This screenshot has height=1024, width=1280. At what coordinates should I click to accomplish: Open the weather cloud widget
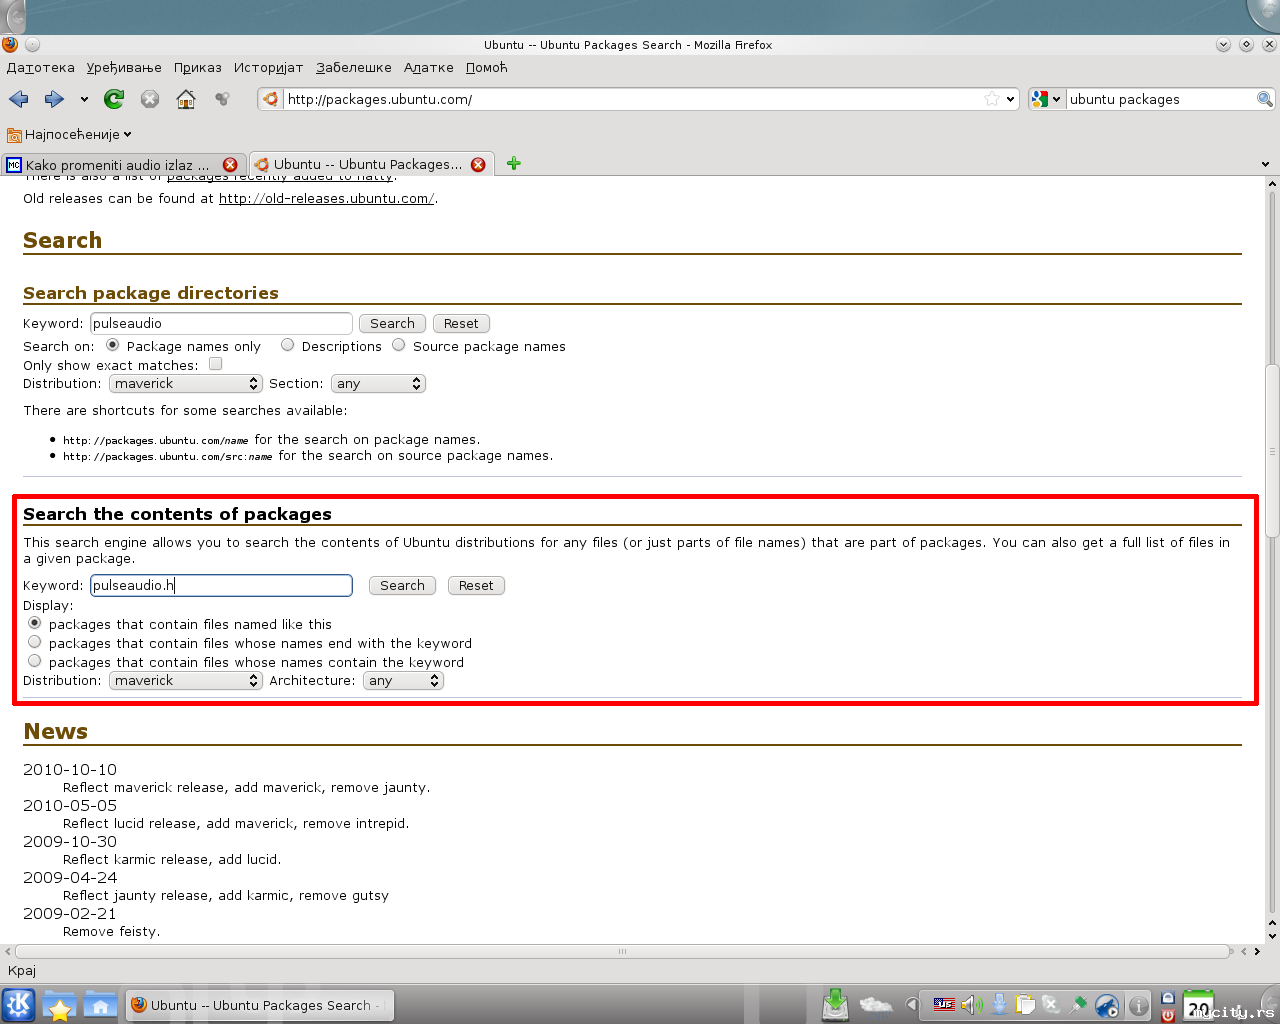(x=877, y=1005)
